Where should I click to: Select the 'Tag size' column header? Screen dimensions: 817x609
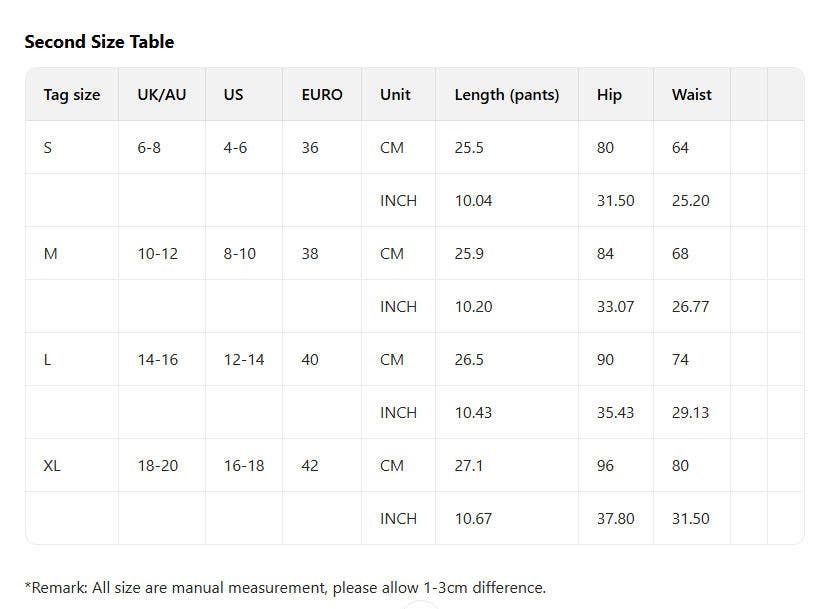pyautogui.click(x=72, y=95)
